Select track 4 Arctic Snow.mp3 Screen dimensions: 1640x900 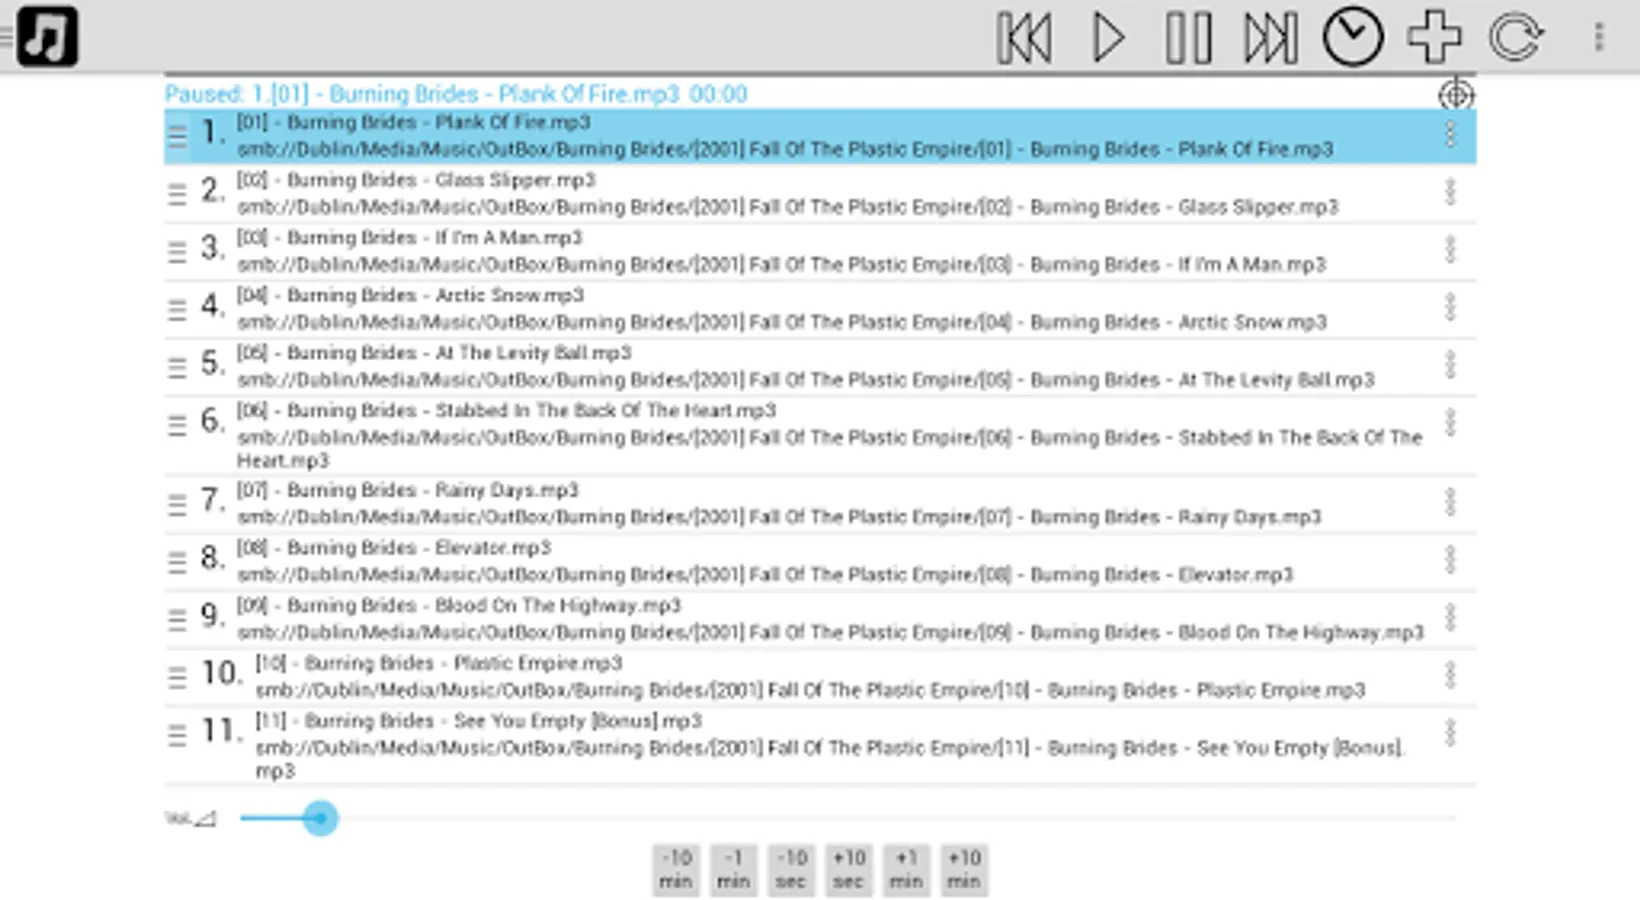pos(820,309)
